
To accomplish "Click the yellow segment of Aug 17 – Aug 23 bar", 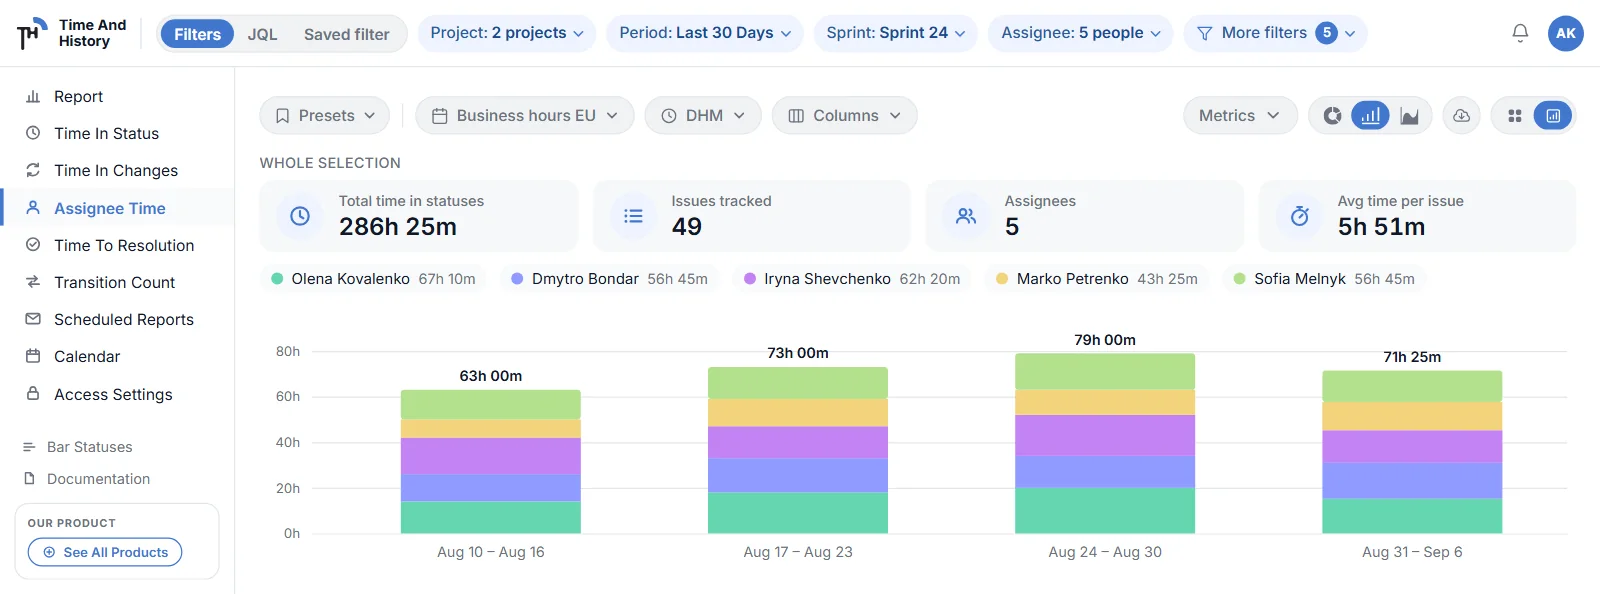I will coord(798,413).
